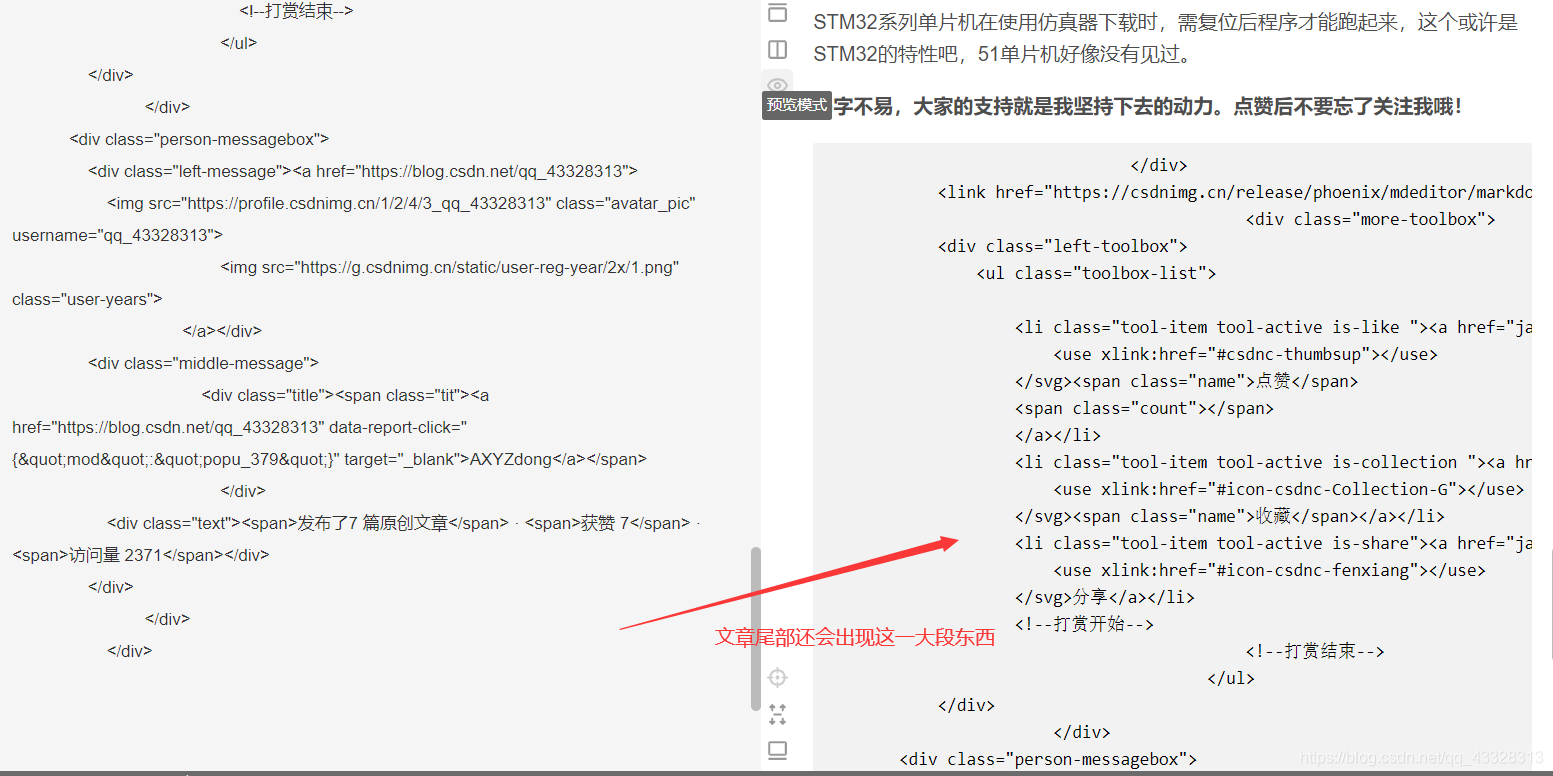Click the 分享 closing svg line
This screenshot has width=1553, height=776.
click(x=1104, y=597)
